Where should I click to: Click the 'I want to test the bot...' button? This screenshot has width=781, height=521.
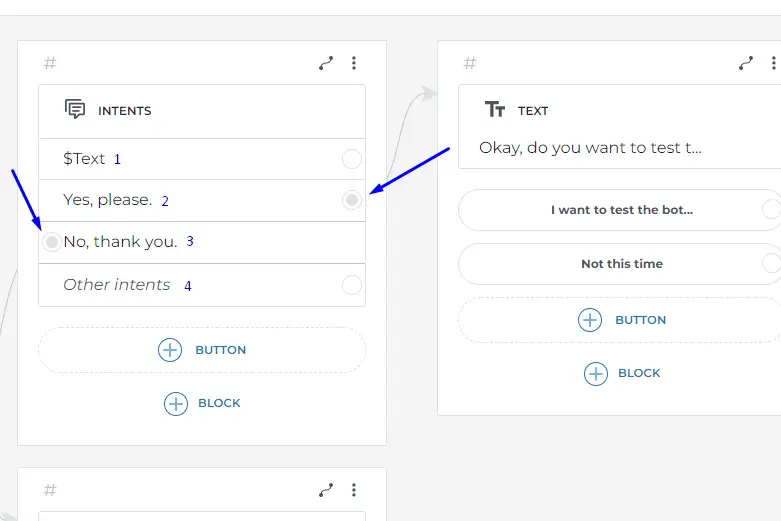(x=621, y=210)
